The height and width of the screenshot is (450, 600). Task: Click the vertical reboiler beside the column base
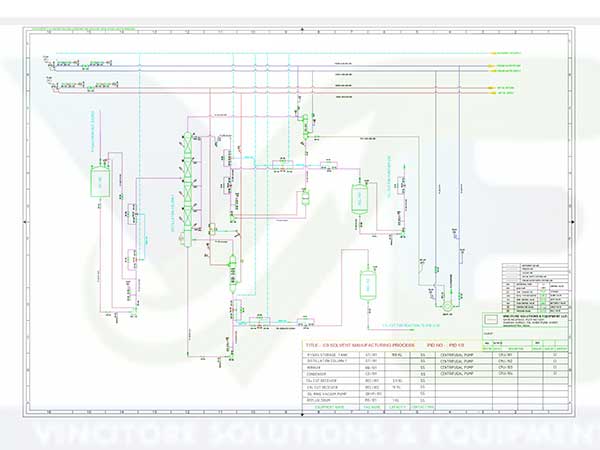pos(233,274)
